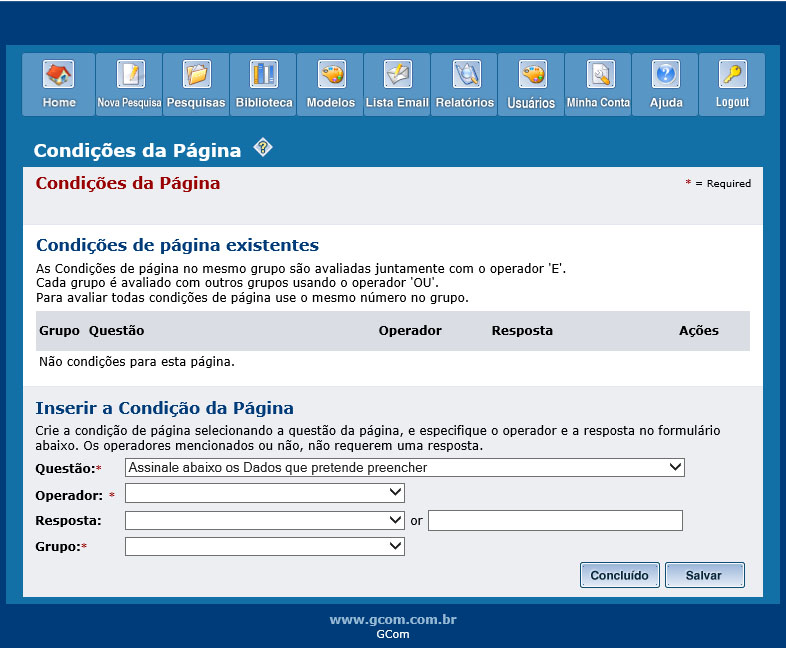The width and height of the screenshot is (786, 648).
Task: Open the Relatórios icon
Action: pos(464,75)
